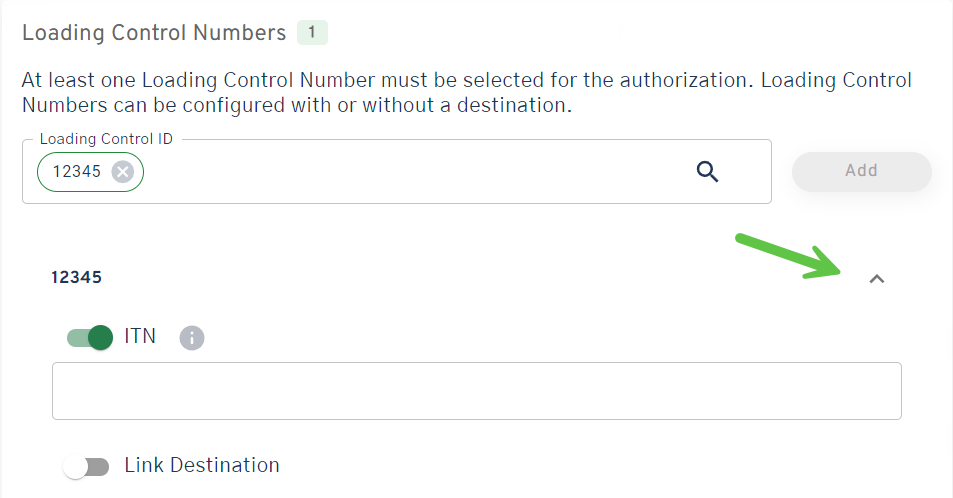
Task: Turn off the ITN switch
Action: pyautogui.click(x=90, y=337)
